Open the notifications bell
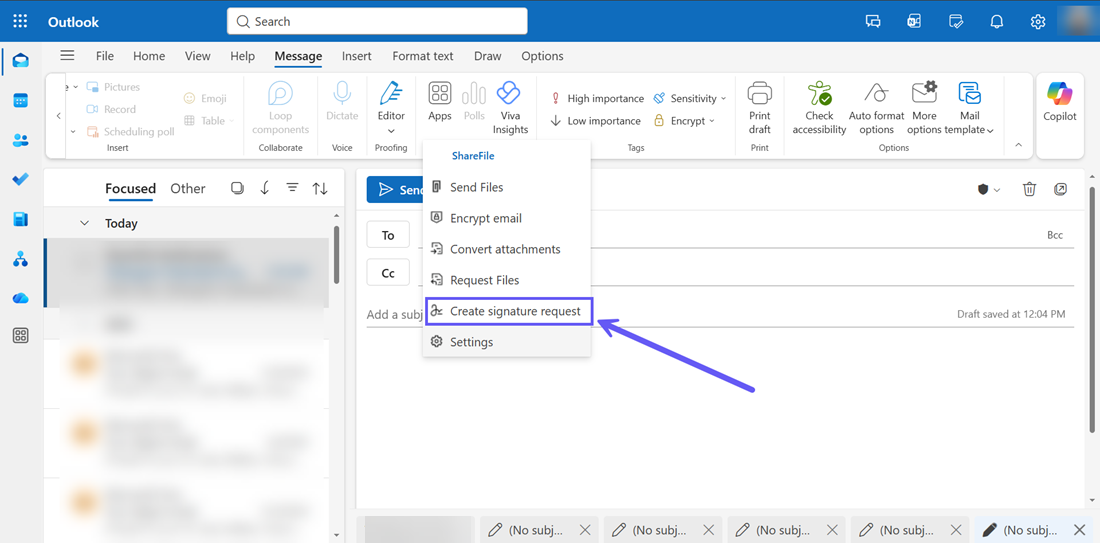 coord(996,21)
